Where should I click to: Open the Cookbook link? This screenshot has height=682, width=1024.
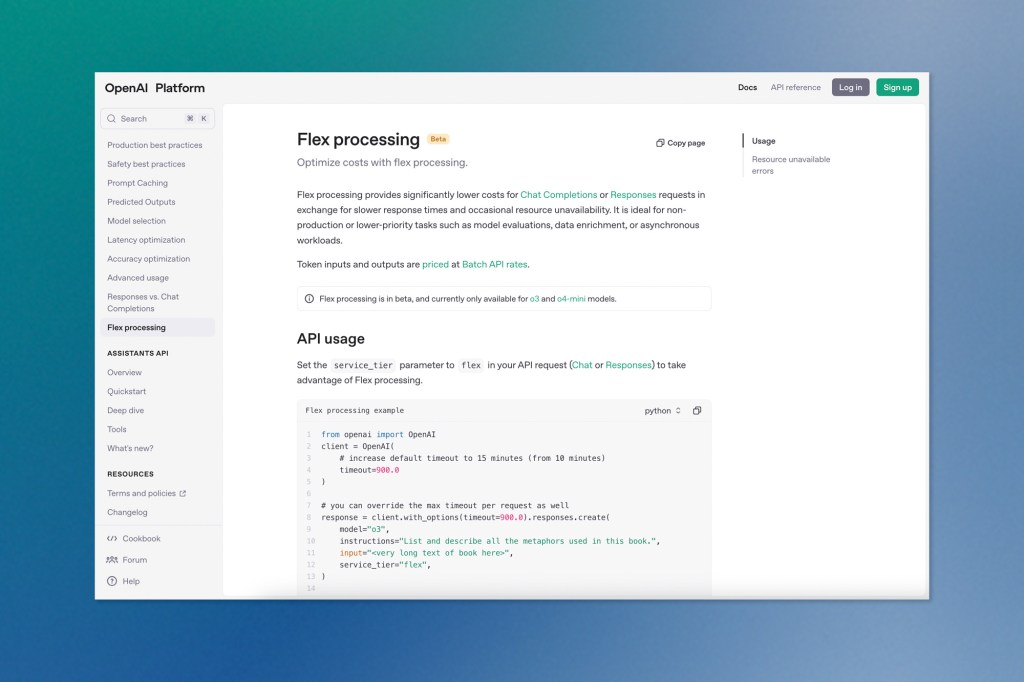tap(141, 538)
